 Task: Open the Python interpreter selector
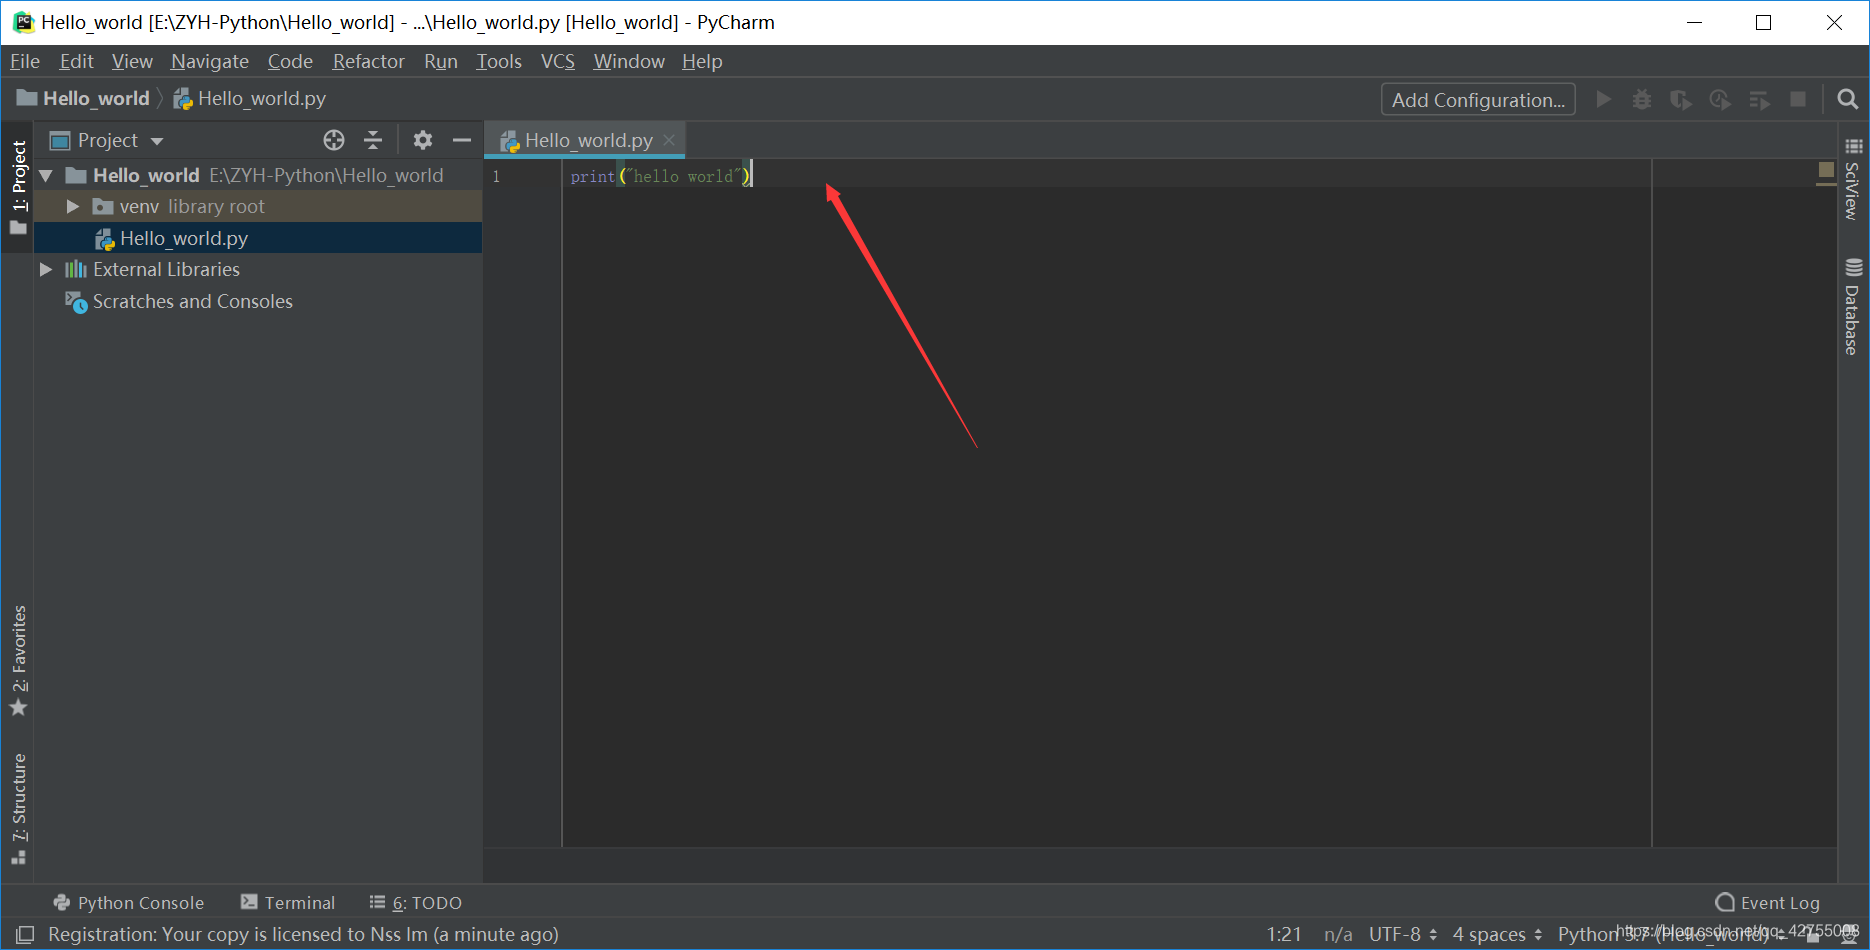tap(1673, 934)
